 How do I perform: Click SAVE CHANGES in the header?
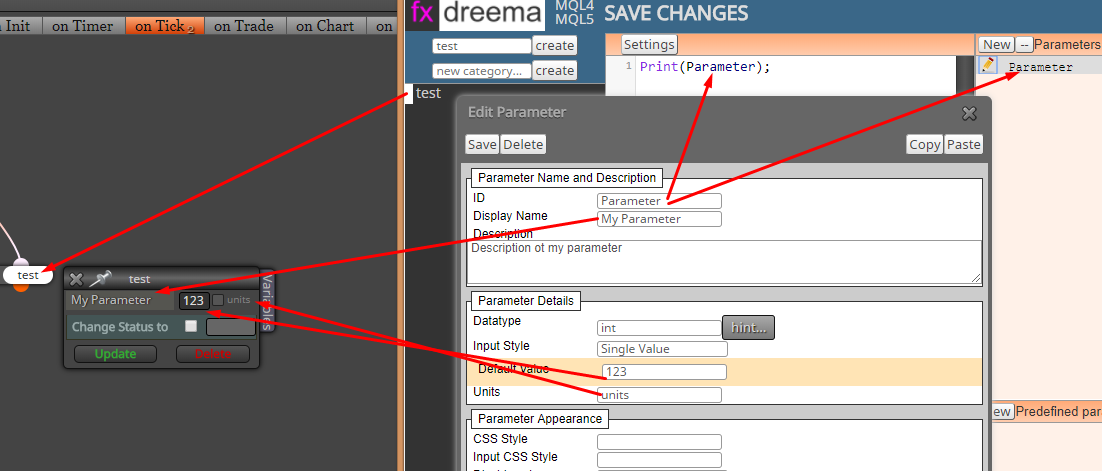(x=676, y=13)
